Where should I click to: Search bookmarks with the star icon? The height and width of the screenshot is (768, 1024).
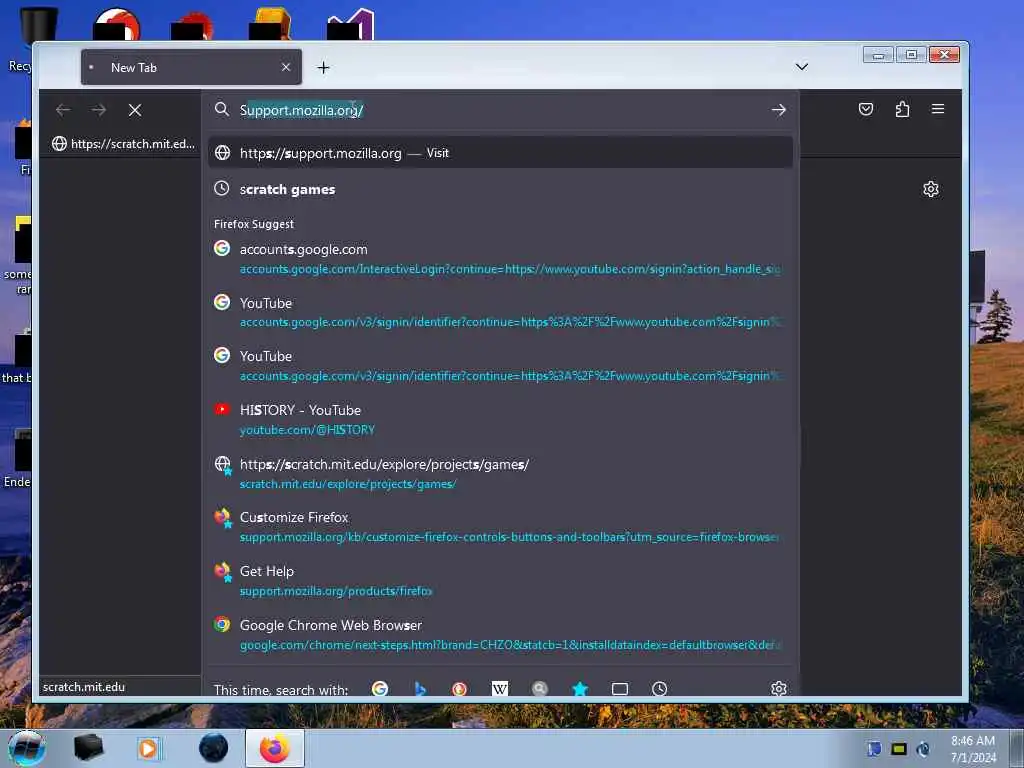click(580, 688)
